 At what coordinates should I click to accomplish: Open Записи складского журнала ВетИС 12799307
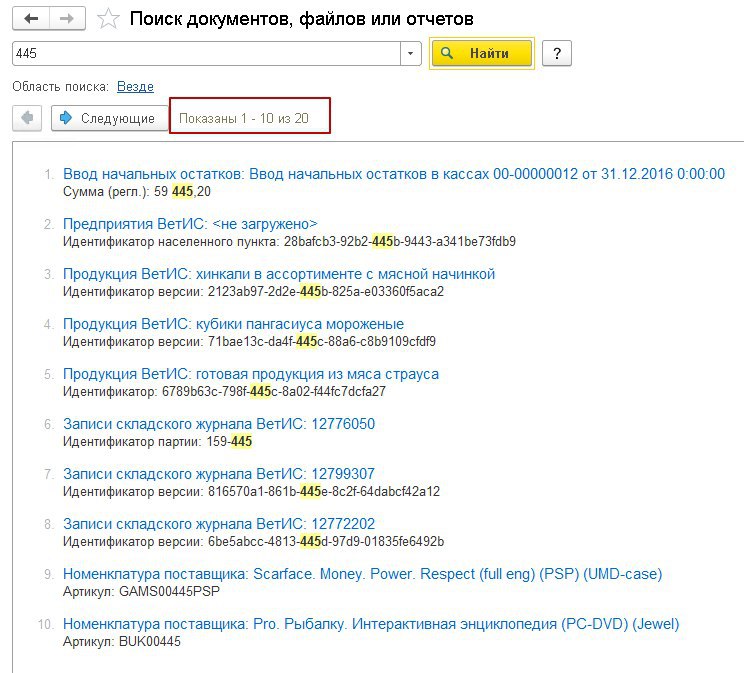219,474
